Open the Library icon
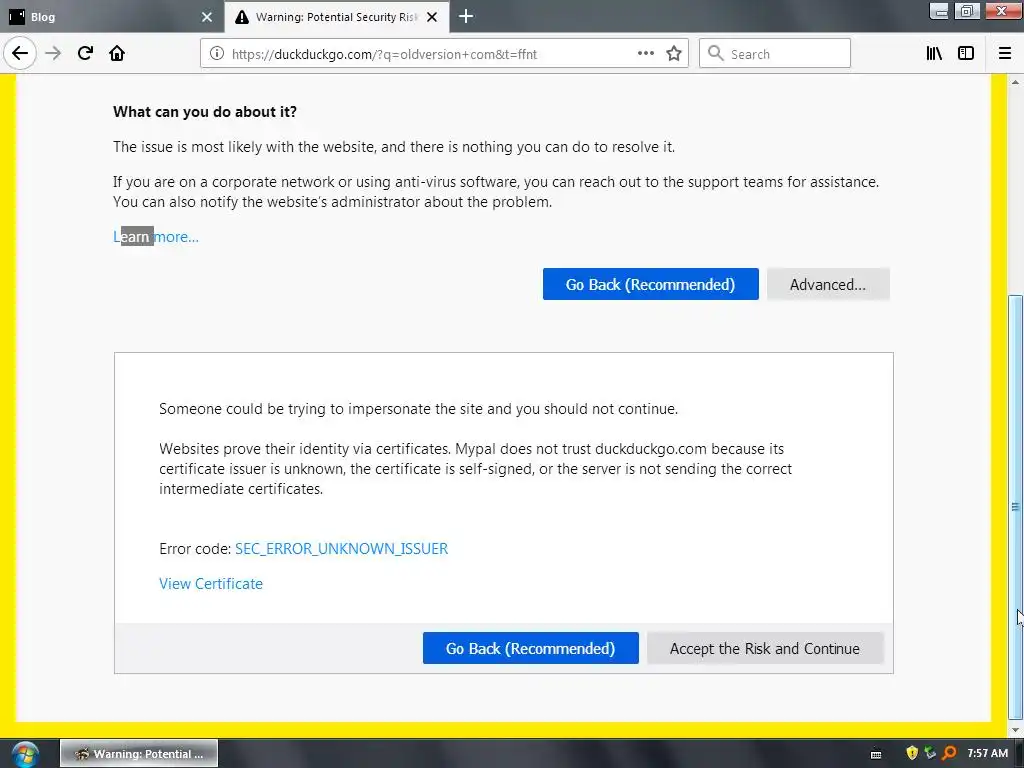This screenshot has height=768, width=1024. point(934,54)
